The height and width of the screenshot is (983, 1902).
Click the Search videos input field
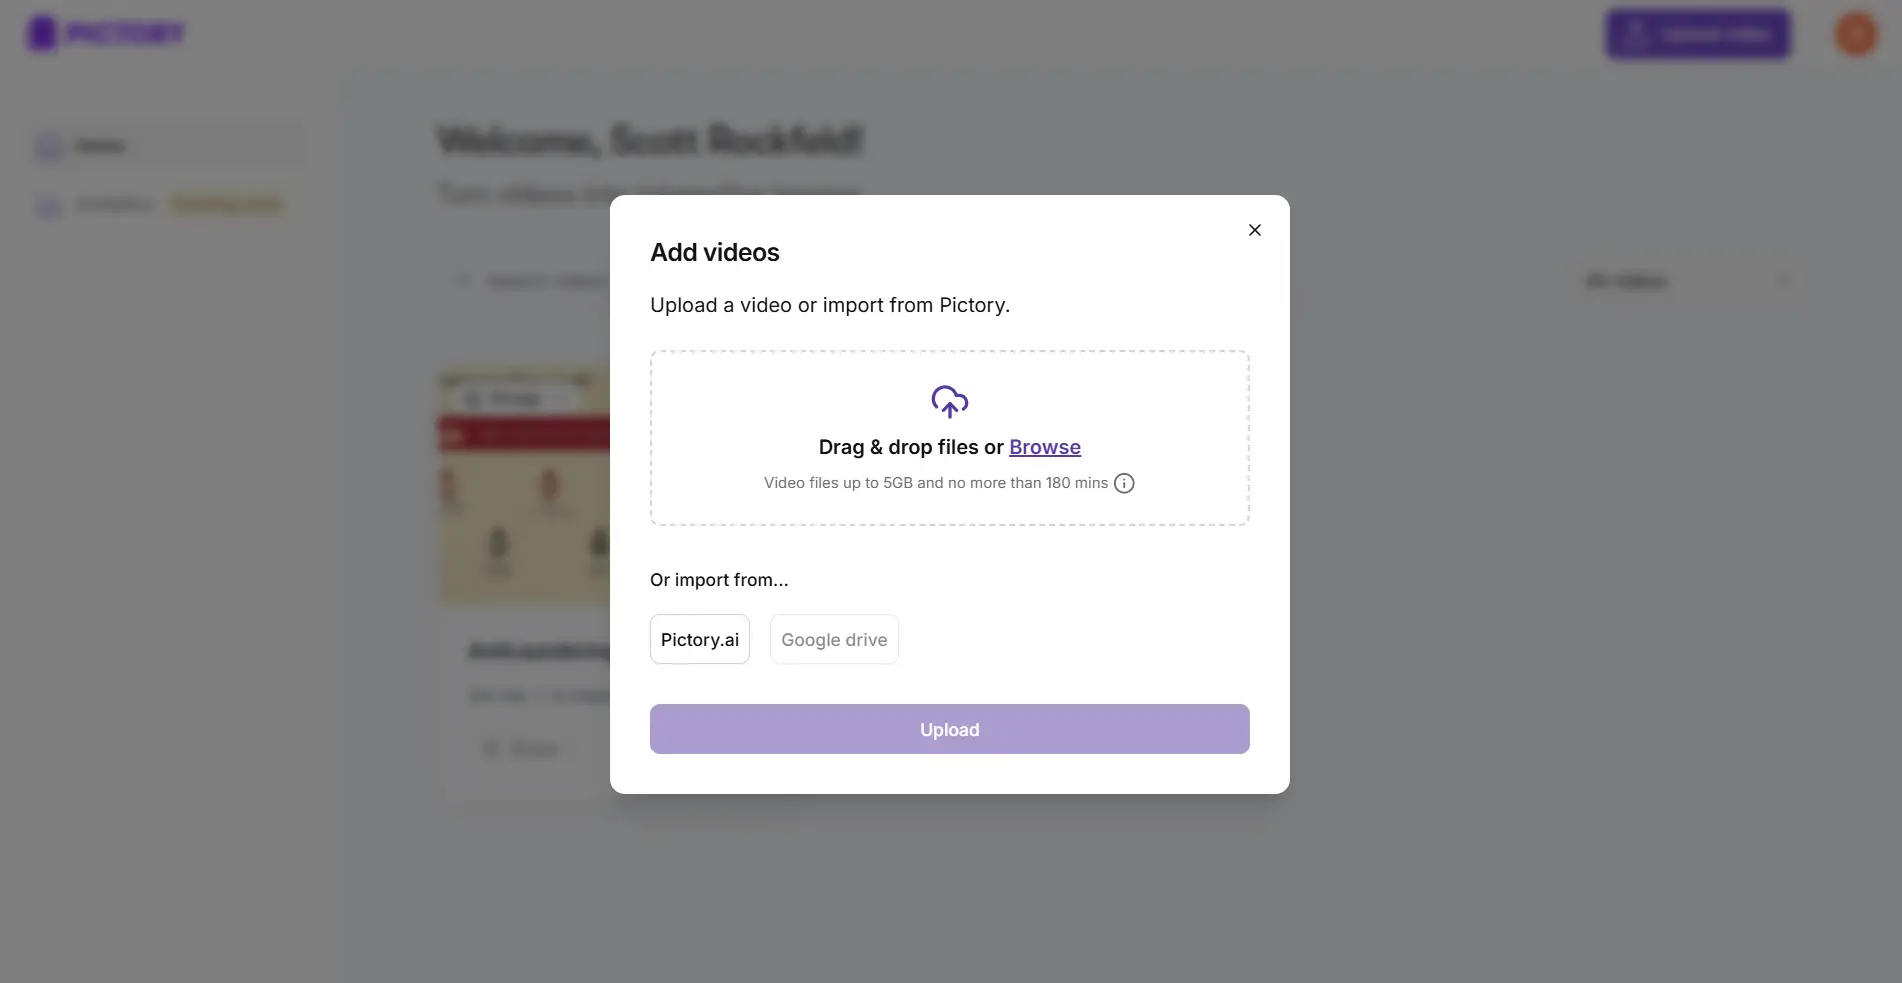pyautogui.click(x=545, y=281)
